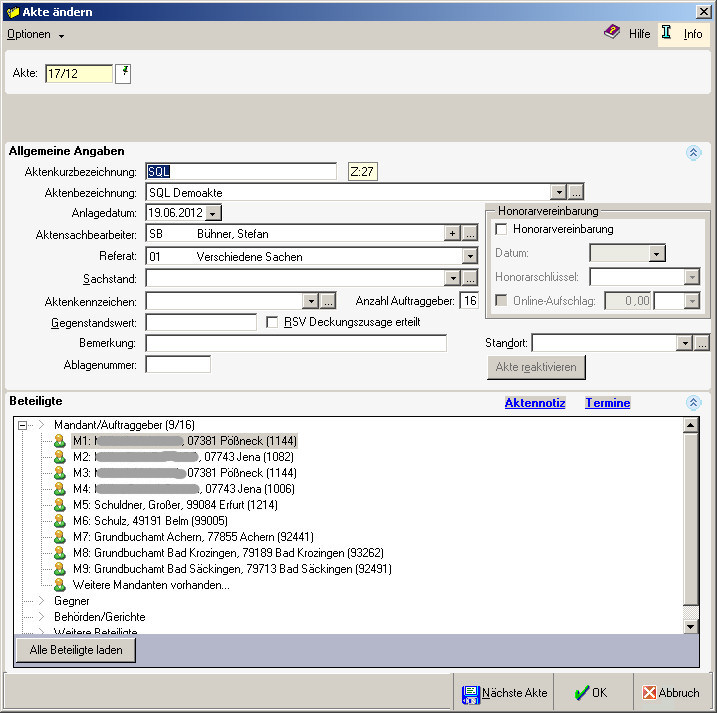Open the Aktennotiz link
The height and width of the screenshot is (713, 717).
coord(535,403)
